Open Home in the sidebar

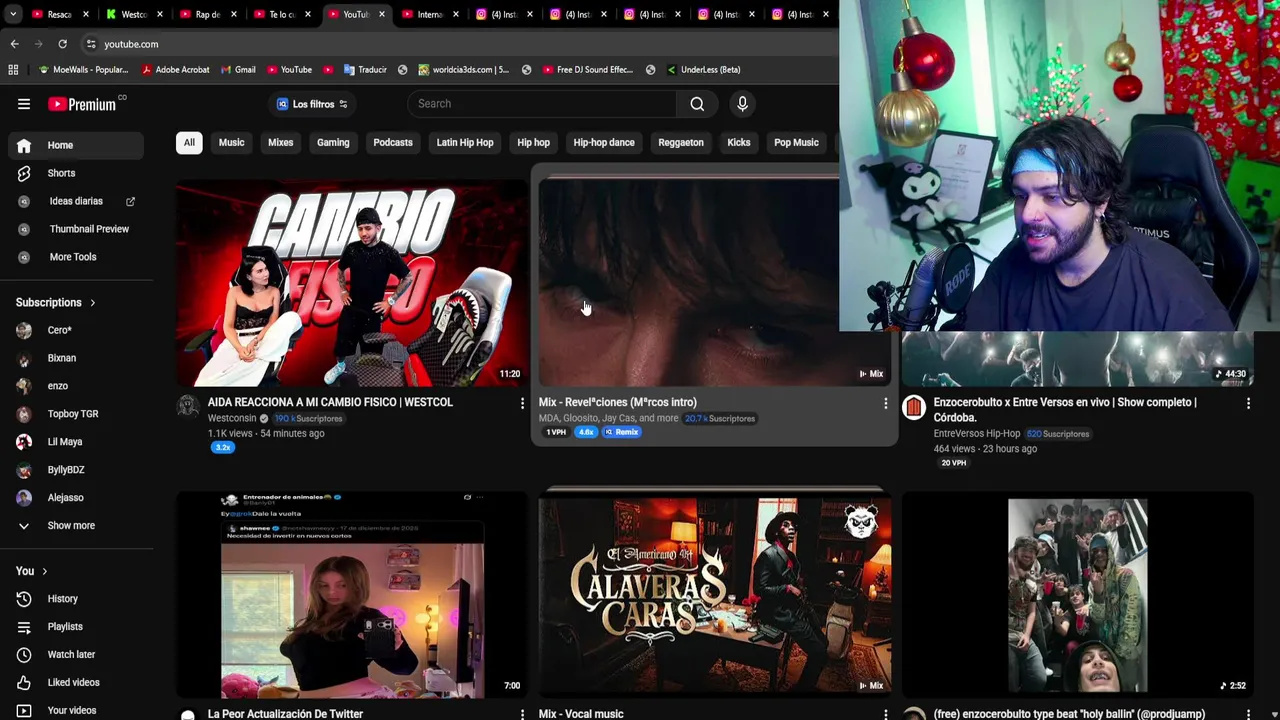[76, 145]
